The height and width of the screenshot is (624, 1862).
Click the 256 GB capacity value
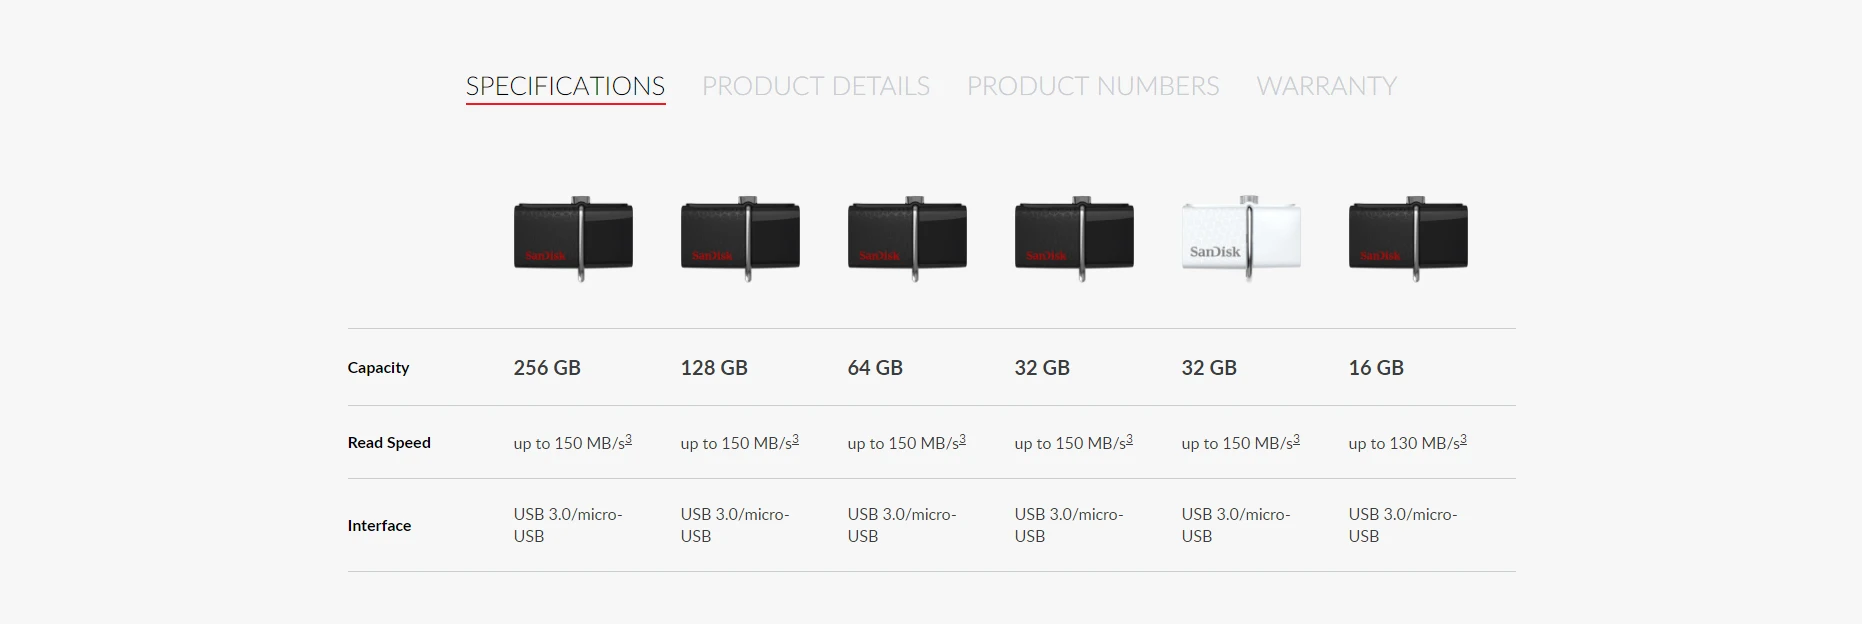click(547, 367)
